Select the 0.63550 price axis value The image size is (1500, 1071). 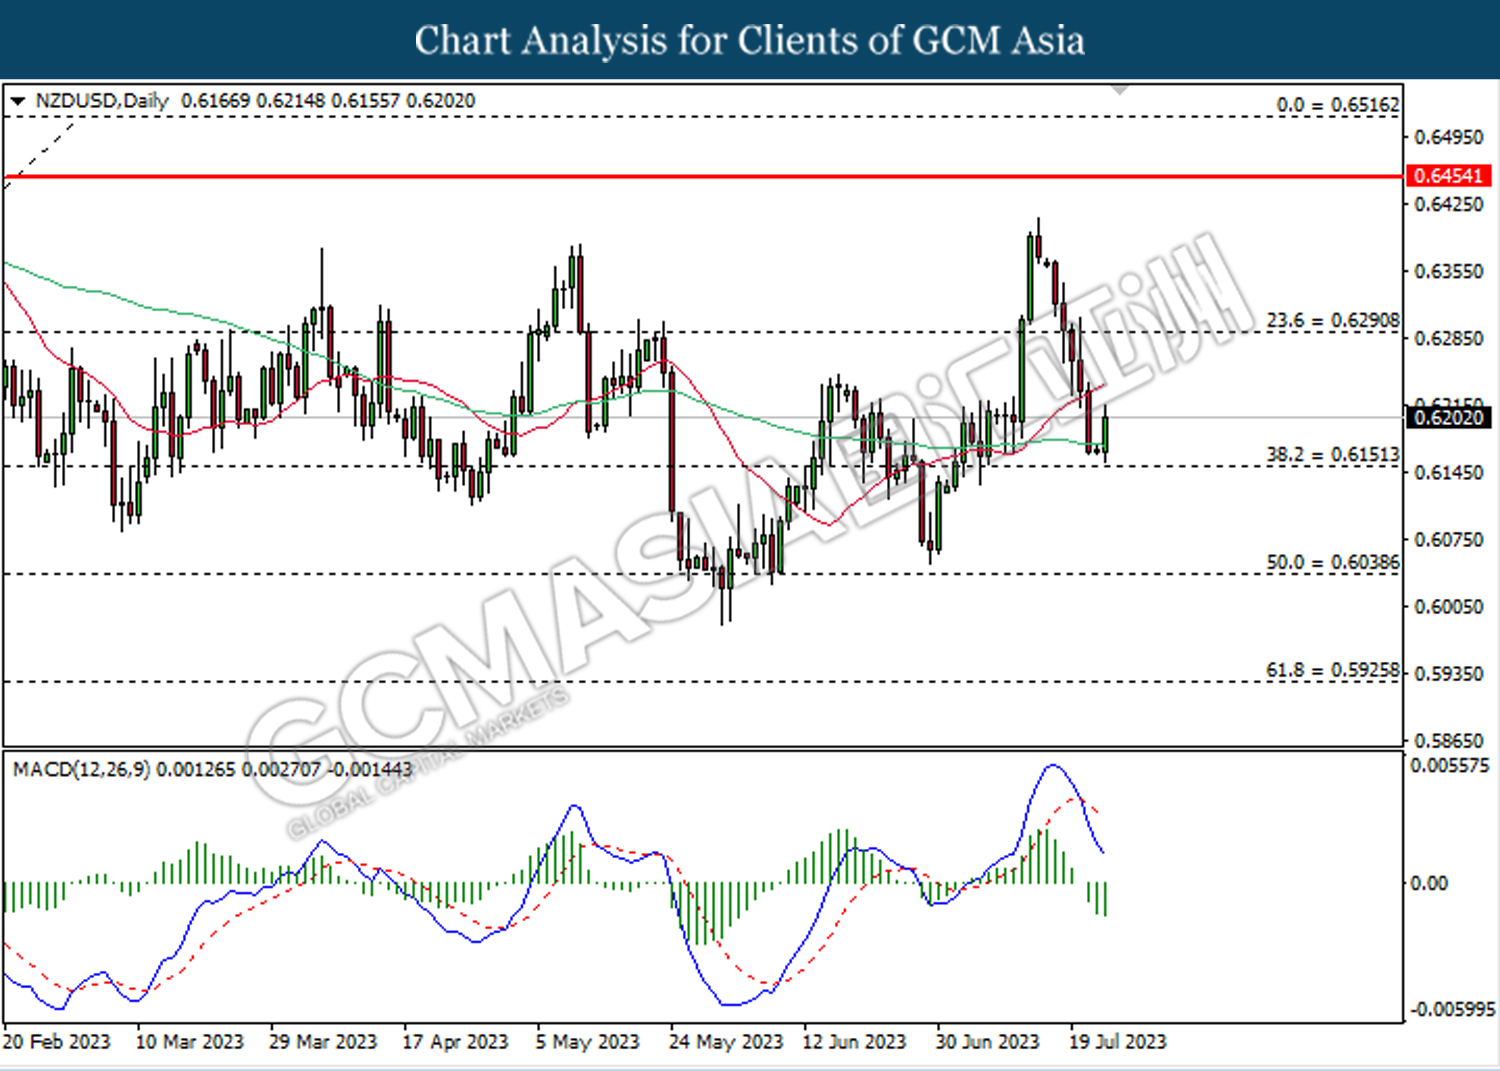(x=1449, y=271)
